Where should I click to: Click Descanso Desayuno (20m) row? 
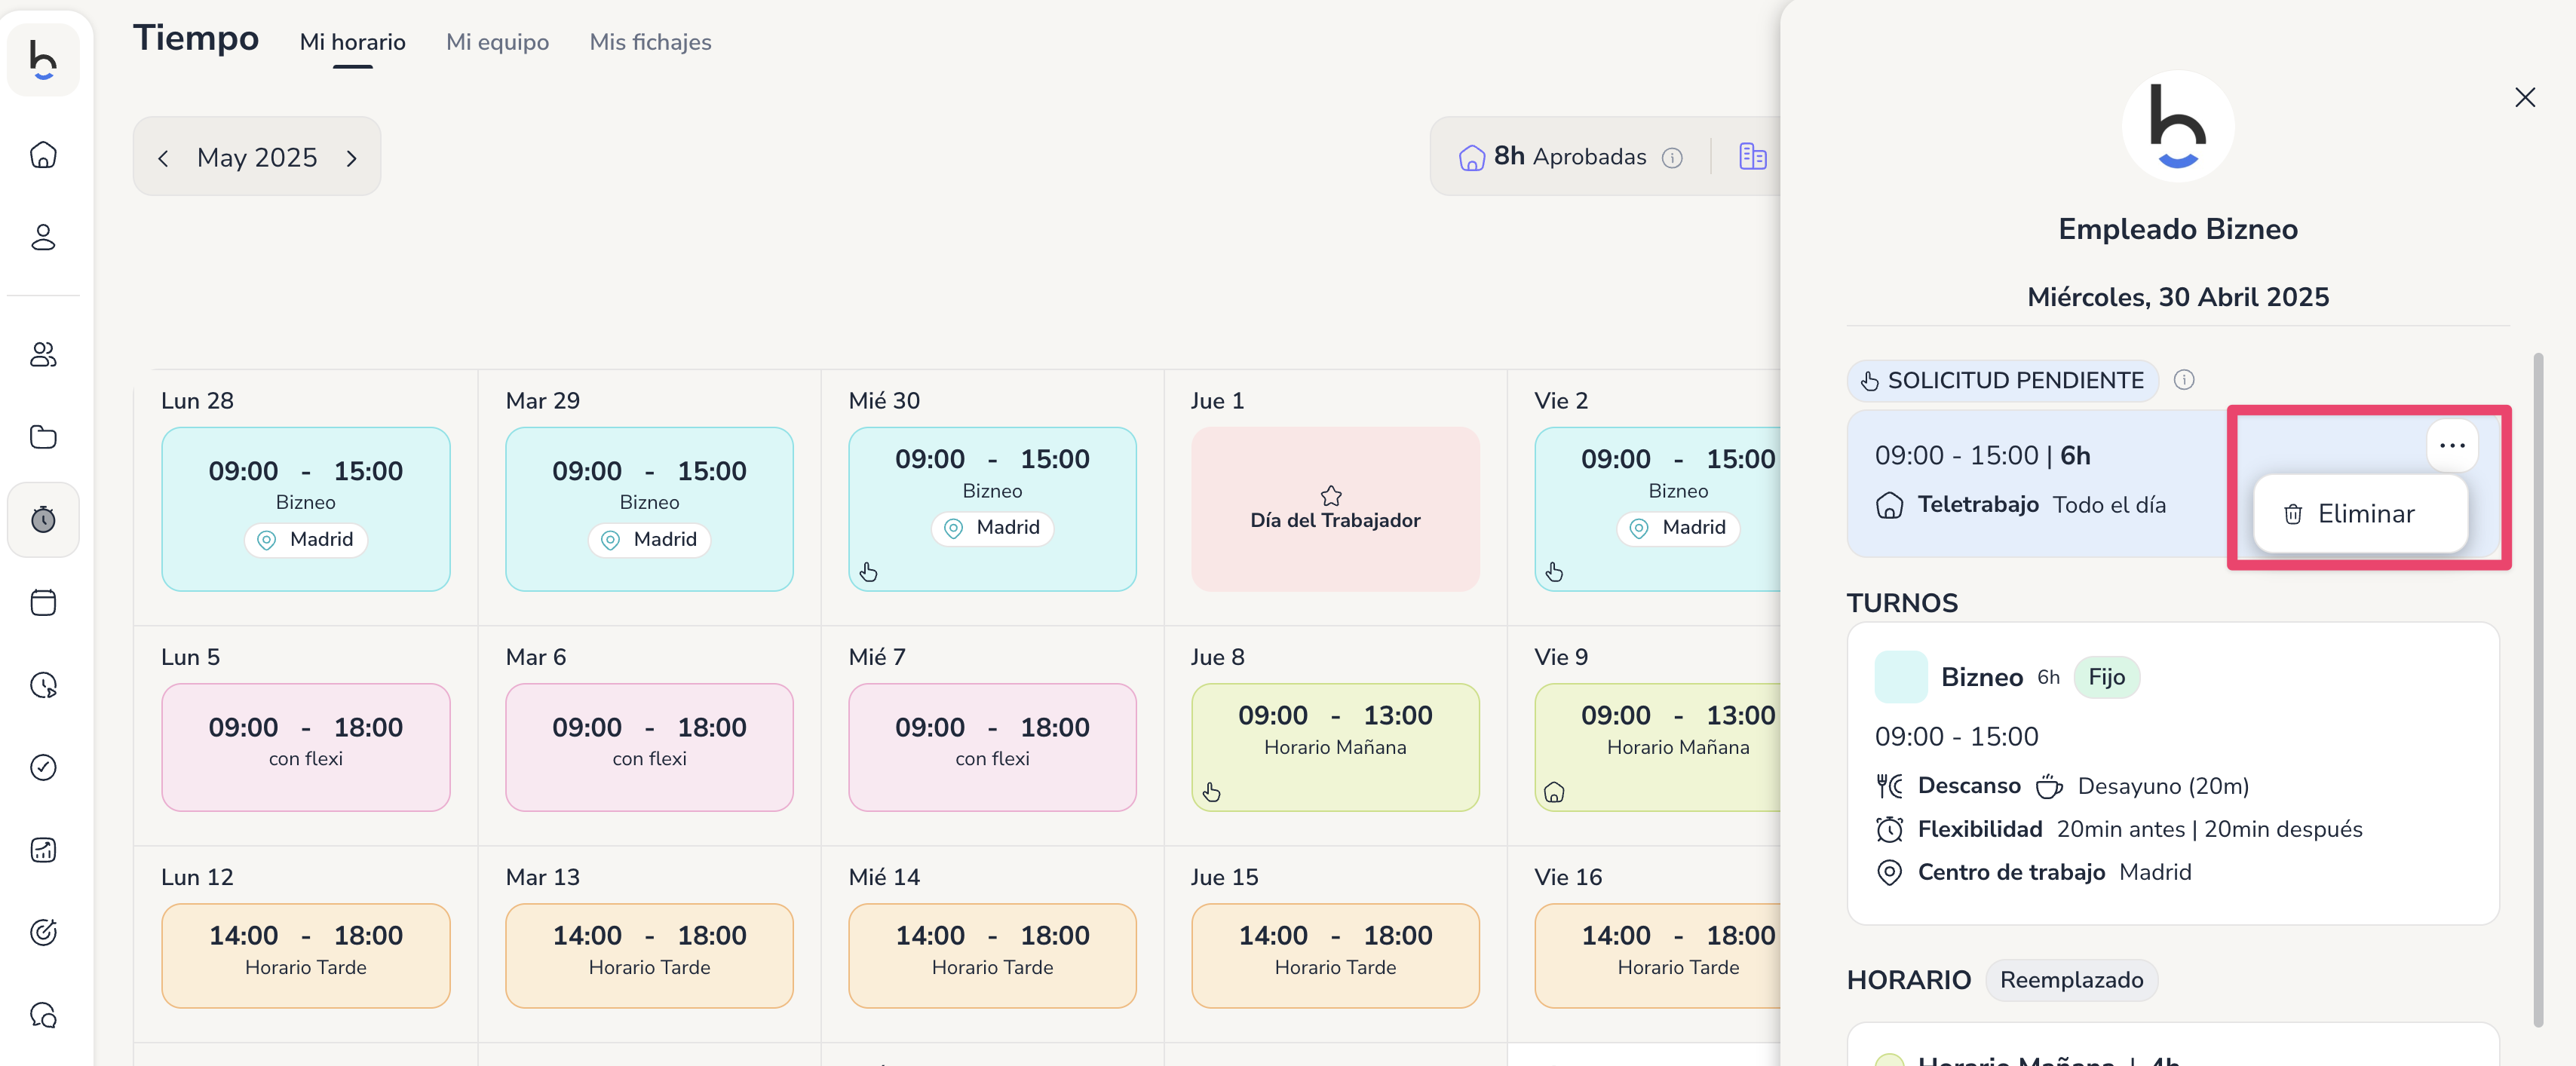pyautogui.click(x=2062, y=787)
